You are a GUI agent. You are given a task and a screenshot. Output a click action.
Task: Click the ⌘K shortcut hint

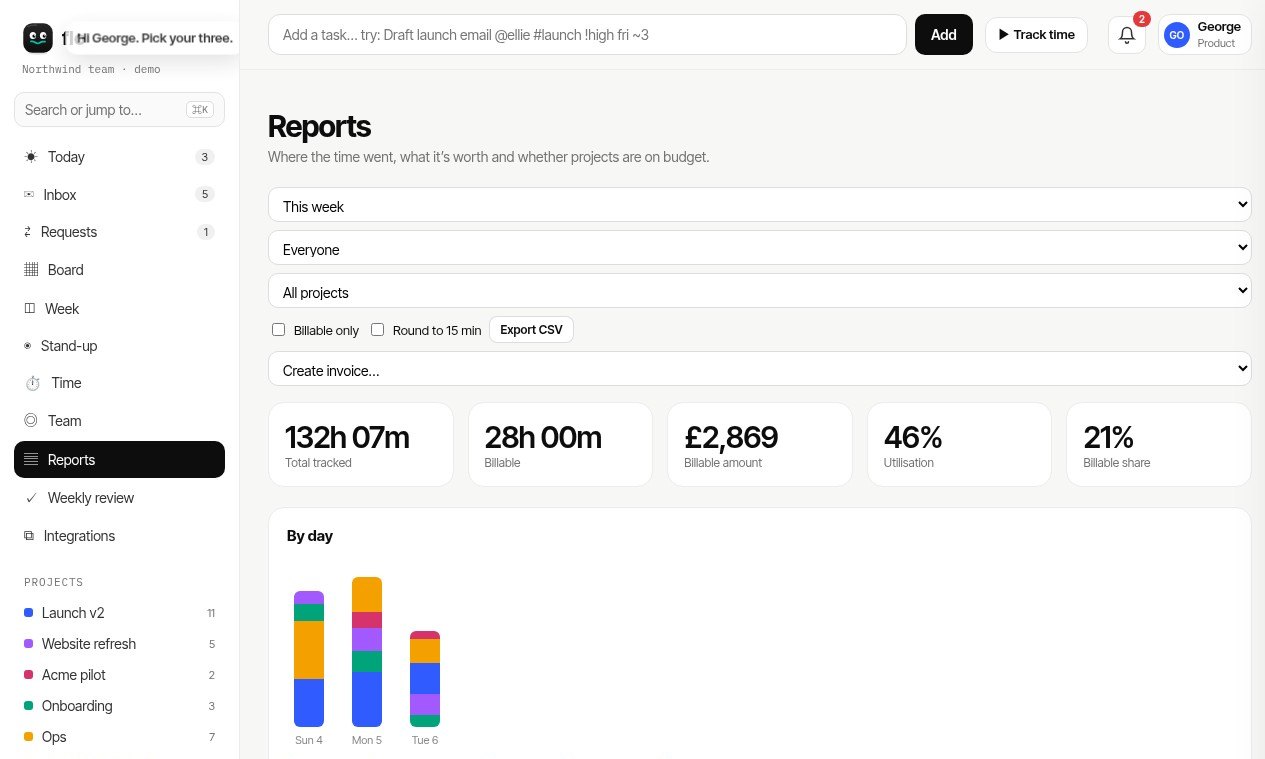[200, 110]
